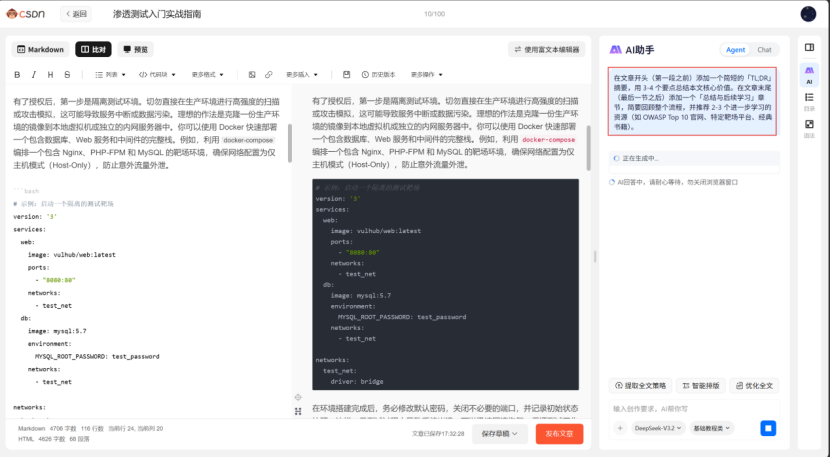The height and width of the screenshot is (457, 830).
Task: Click the Markdown word count status
Action: pos(60,428)
